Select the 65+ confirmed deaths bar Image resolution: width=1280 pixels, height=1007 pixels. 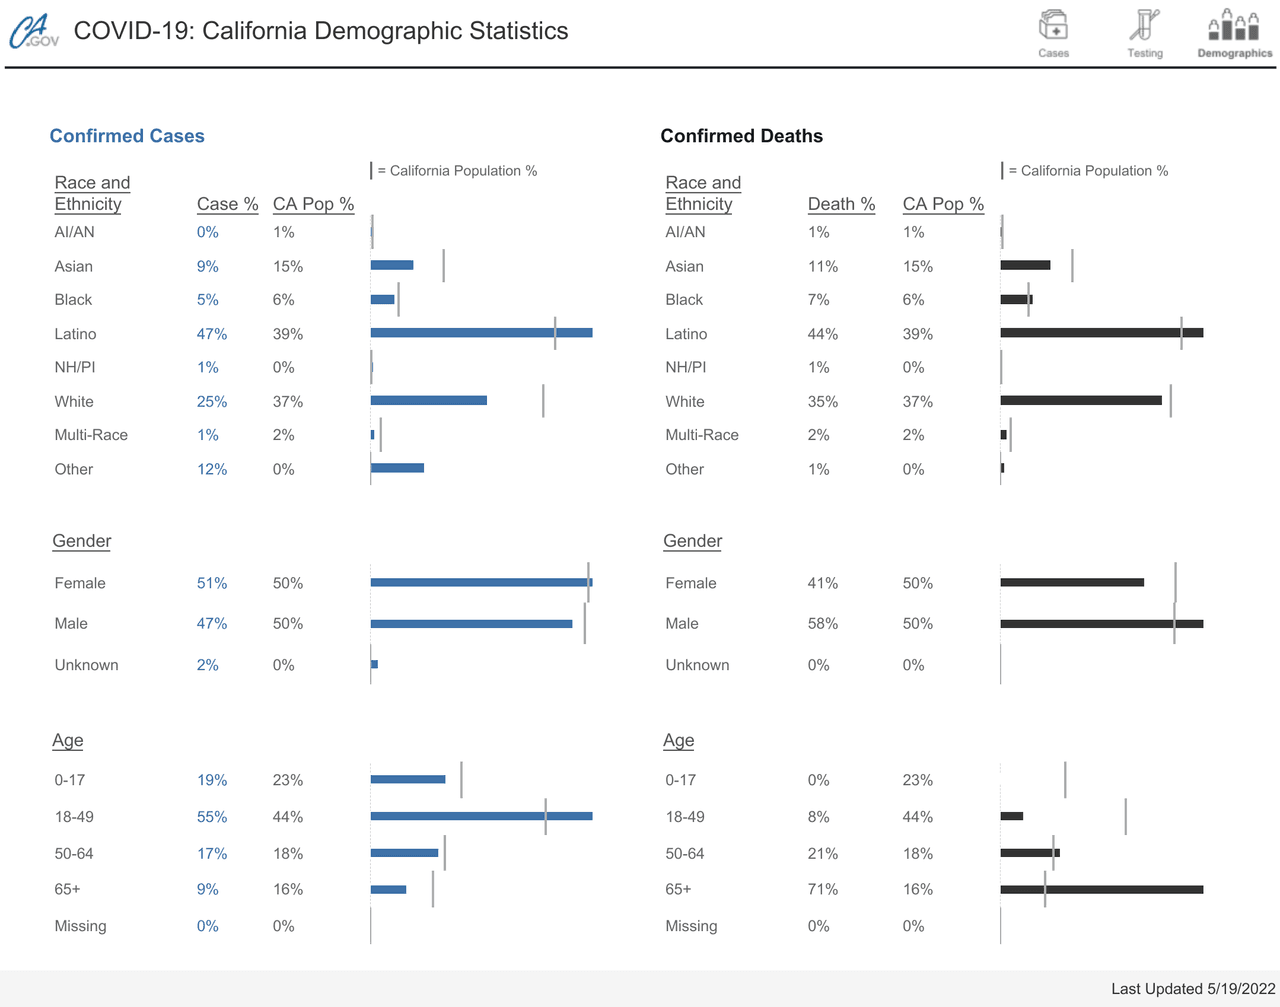(1101, 889)
